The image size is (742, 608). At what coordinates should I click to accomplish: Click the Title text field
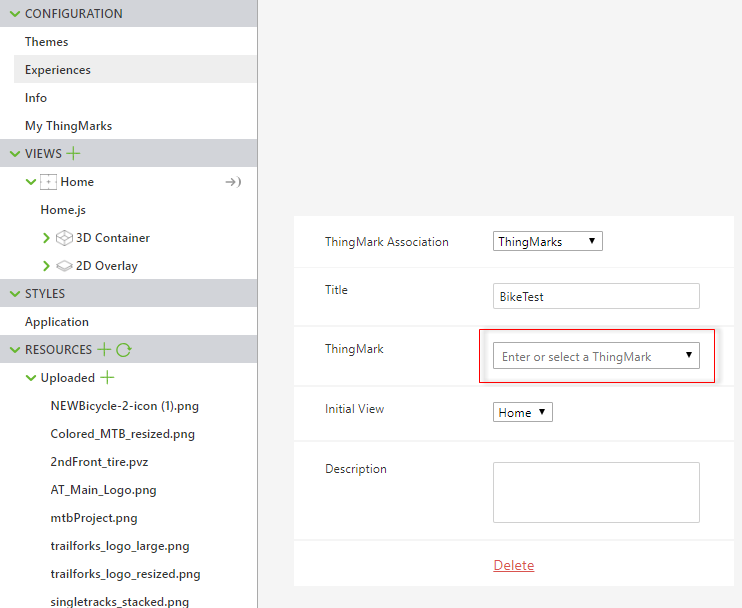pos(596,296)
